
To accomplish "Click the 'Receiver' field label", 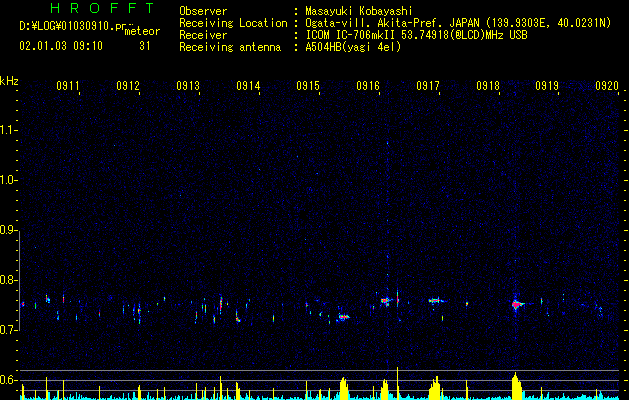I will (x=203, y=35).
